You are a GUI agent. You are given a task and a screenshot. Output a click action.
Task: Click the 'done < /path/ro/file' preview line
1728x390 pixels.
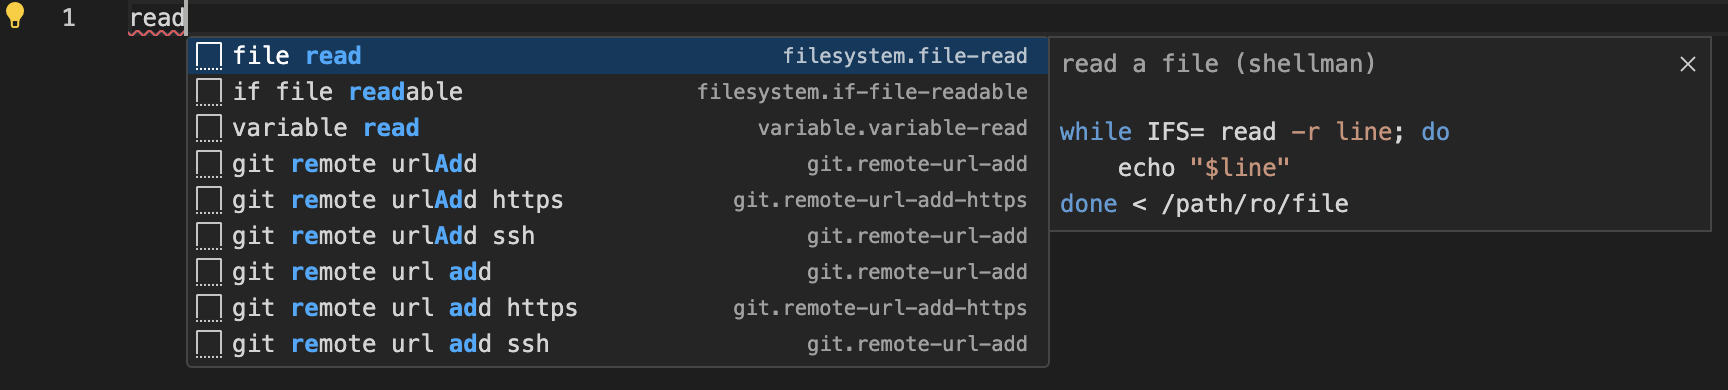point(1204,204)
